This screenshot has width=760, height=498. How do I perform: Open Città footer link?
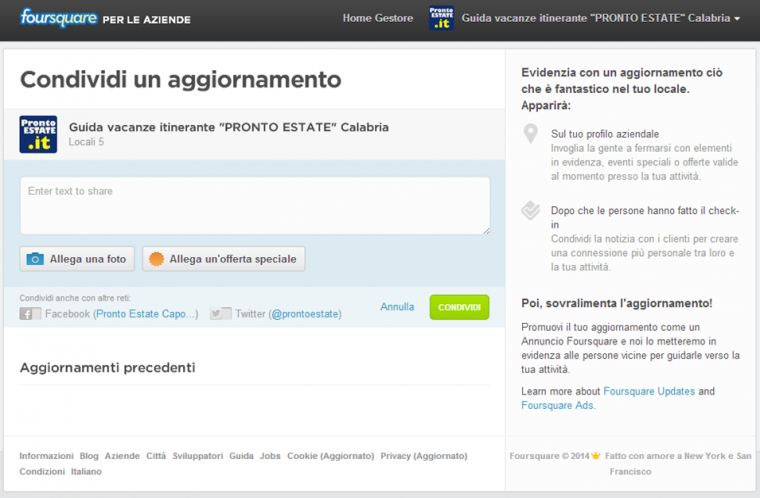point(156,456)
